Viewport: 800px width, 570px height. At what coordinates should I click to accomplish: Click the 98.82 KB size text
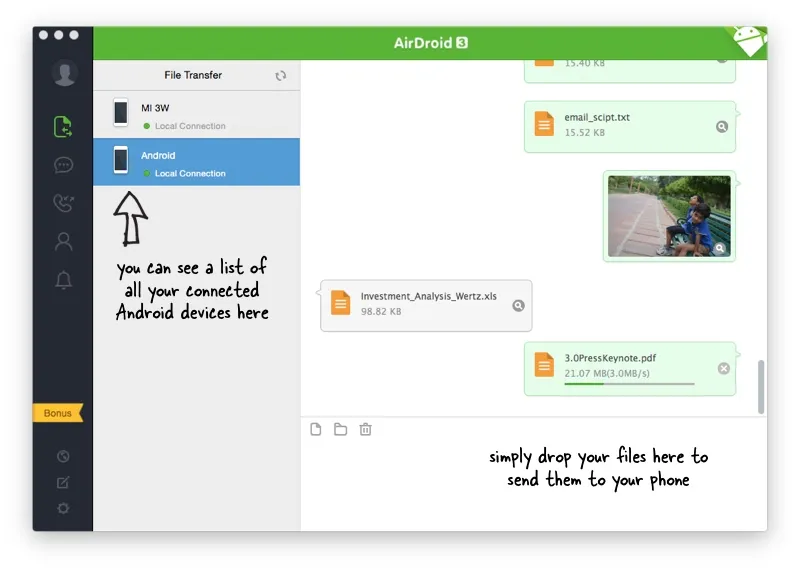(x=381, y=311)
